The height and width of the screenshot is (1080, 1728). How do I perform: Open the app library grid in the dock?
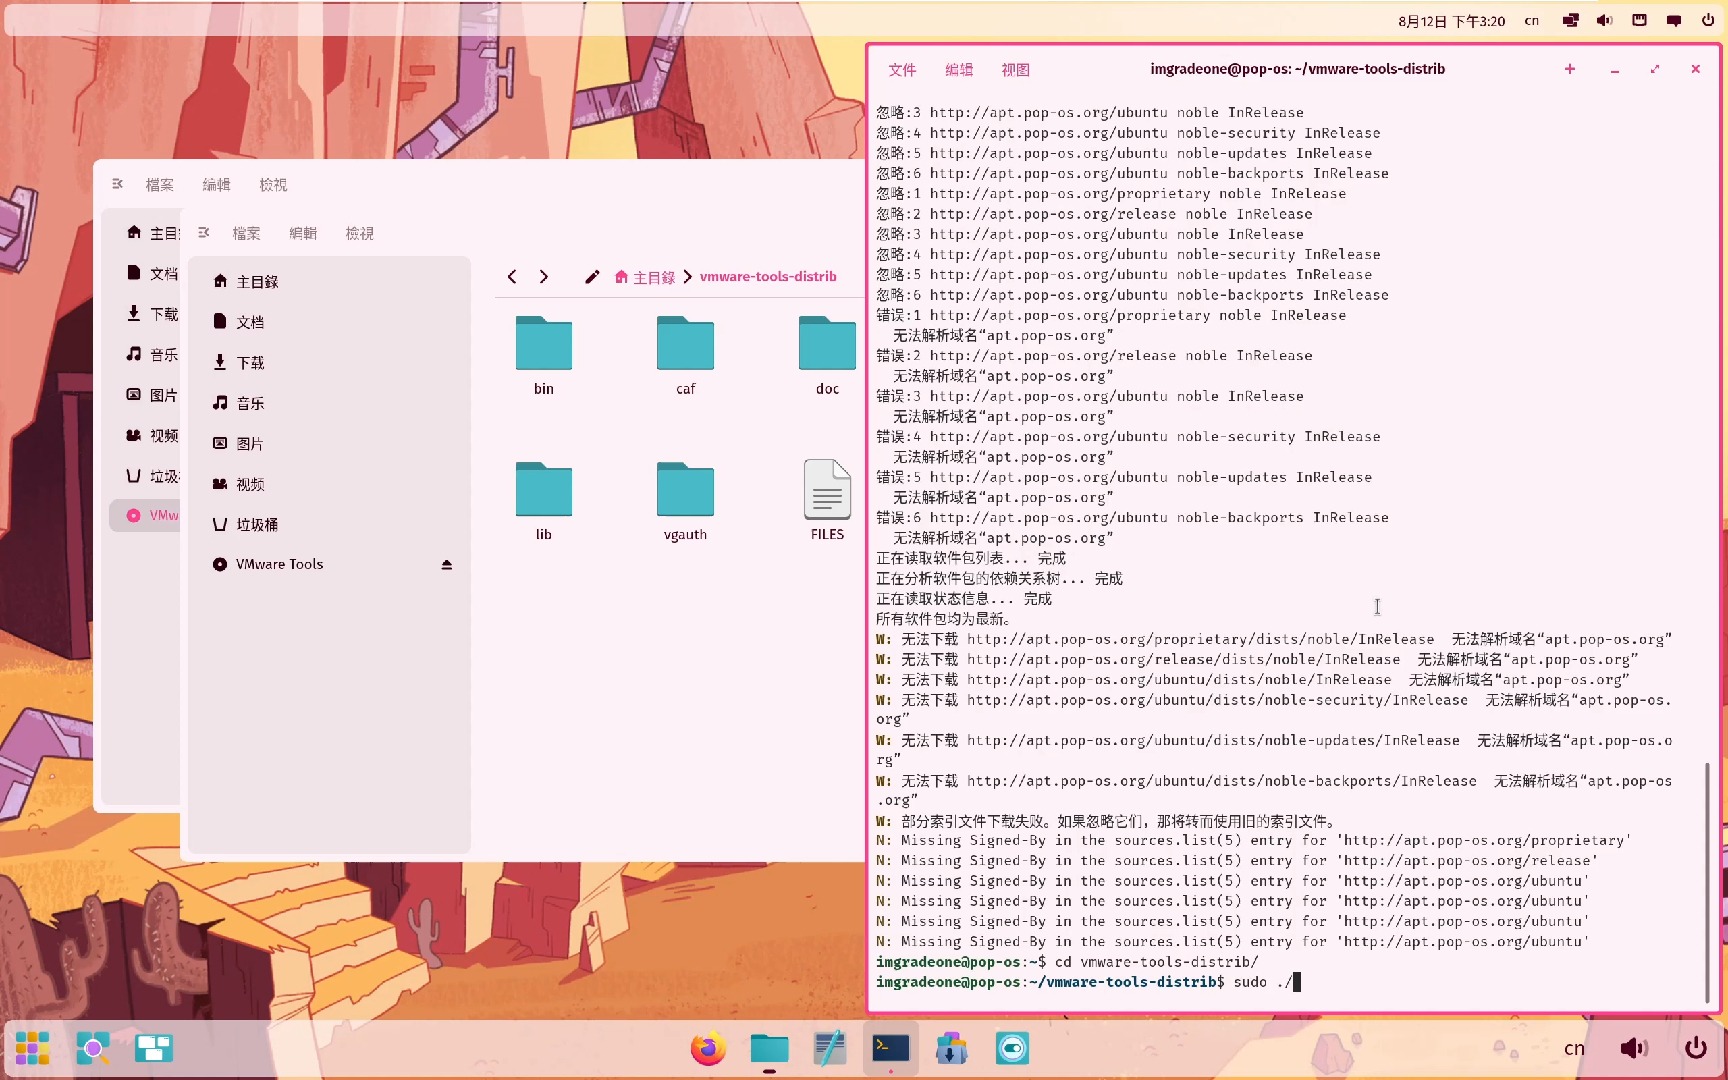[x=32, y=1048]
